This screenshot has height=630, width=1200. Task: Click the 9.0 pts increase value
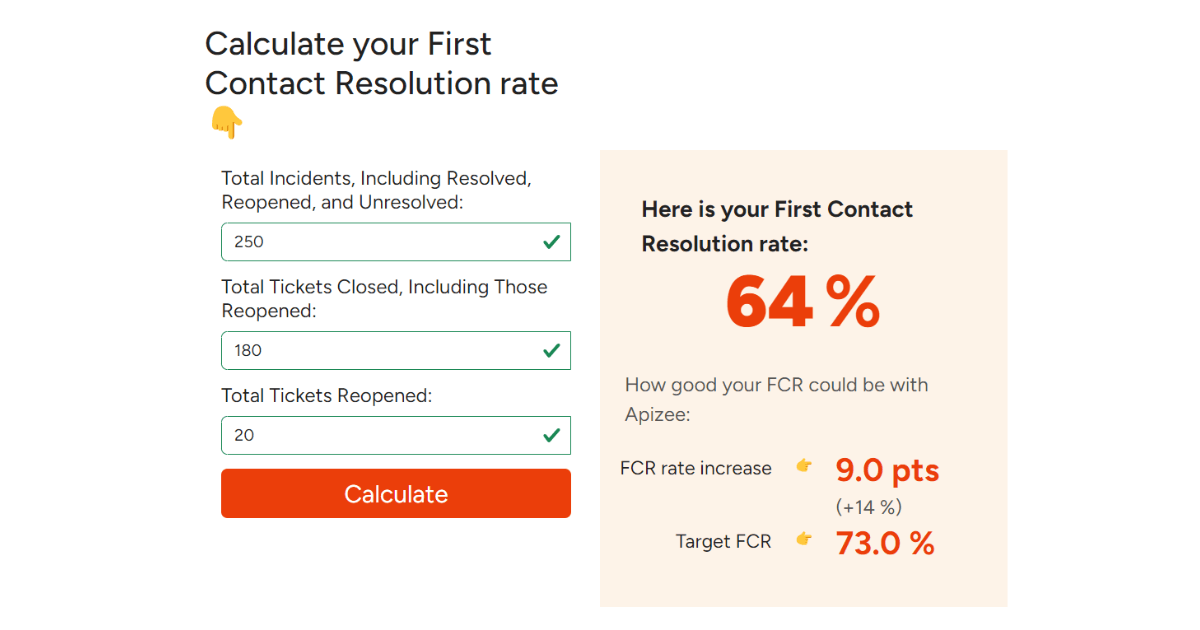887,469
